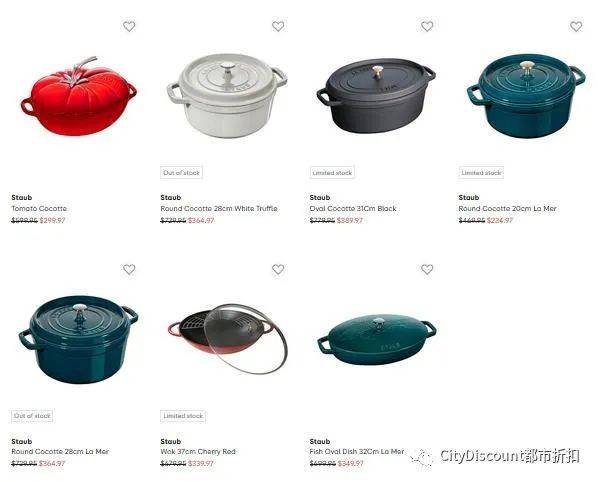Tap heart for Round Cocotte 28cm La Mer
598x482 pixels.
tap(129, 270)
